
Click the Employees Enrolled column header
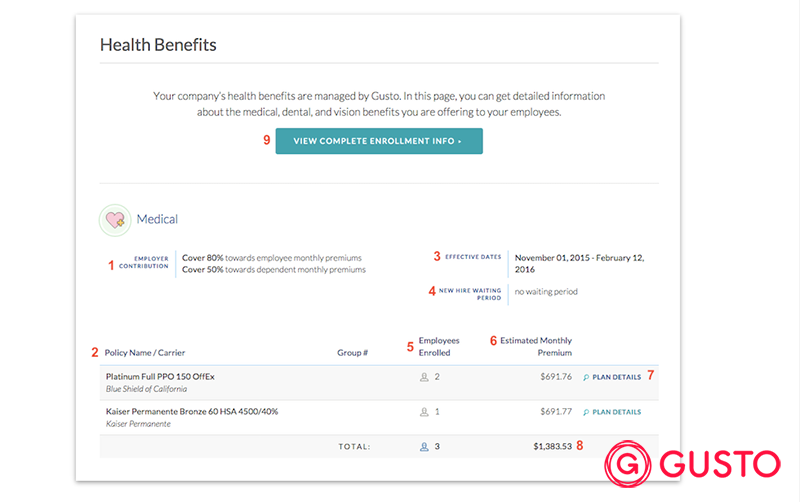438,346
